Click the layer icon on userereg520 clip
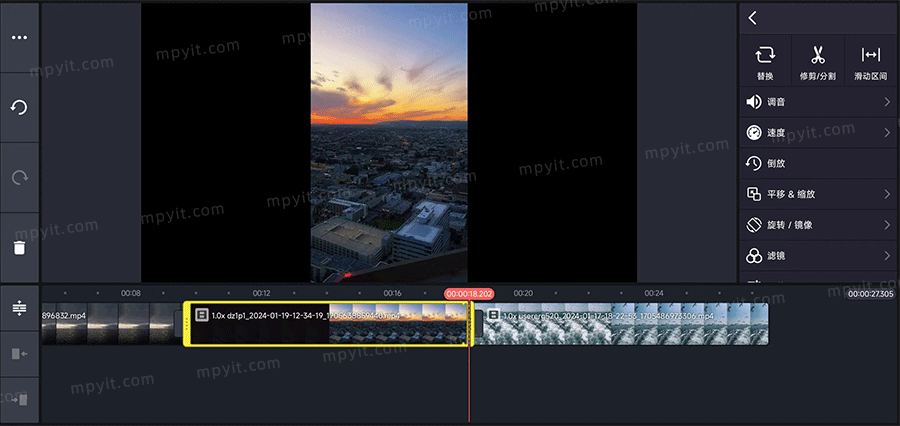 pyautogui.click(x=493, y=315)
